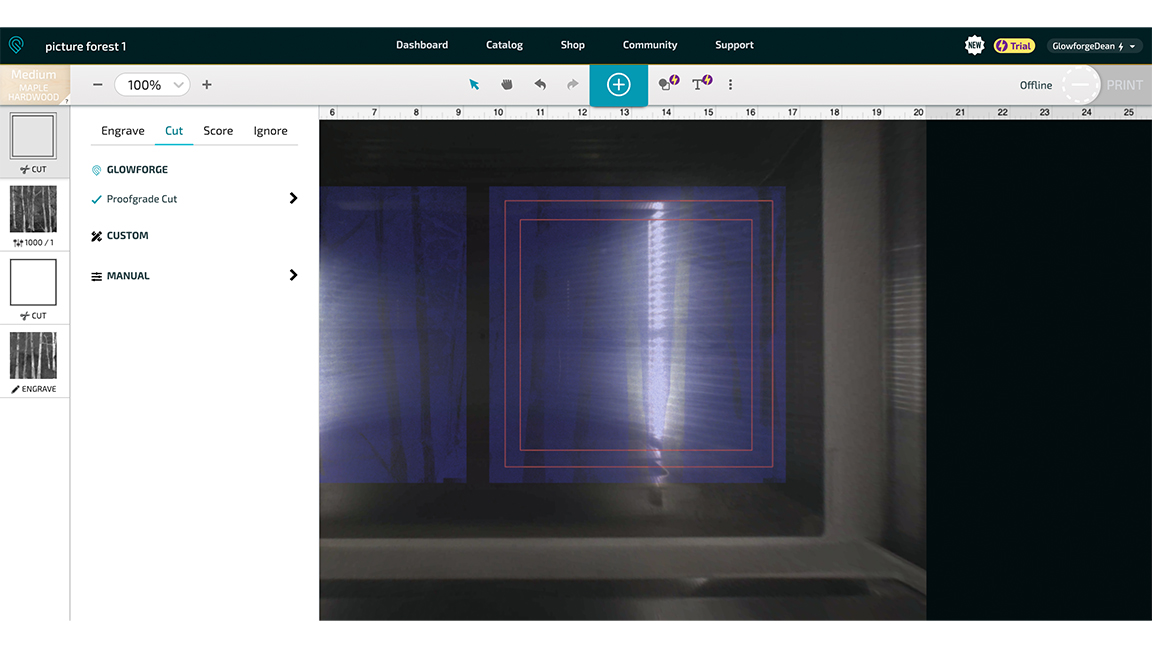Open the 100% zoom level dropdown

[x=152, y=84]
